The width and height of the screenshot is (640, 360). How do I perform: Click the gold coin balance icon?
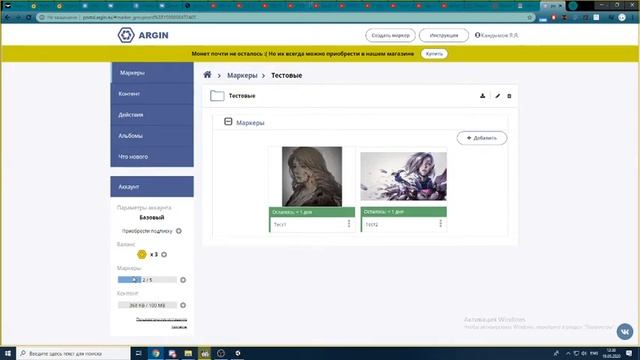(142, 254)
